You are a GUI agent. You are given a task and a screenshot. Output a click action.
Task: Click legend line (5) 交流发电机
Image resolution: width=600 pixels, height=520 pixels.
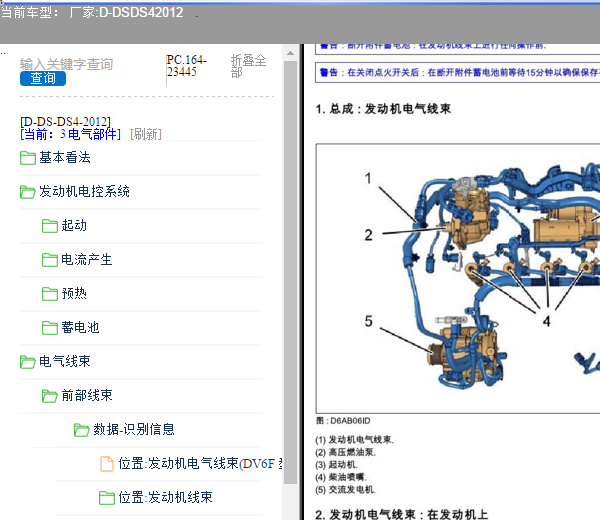(346, 490)
